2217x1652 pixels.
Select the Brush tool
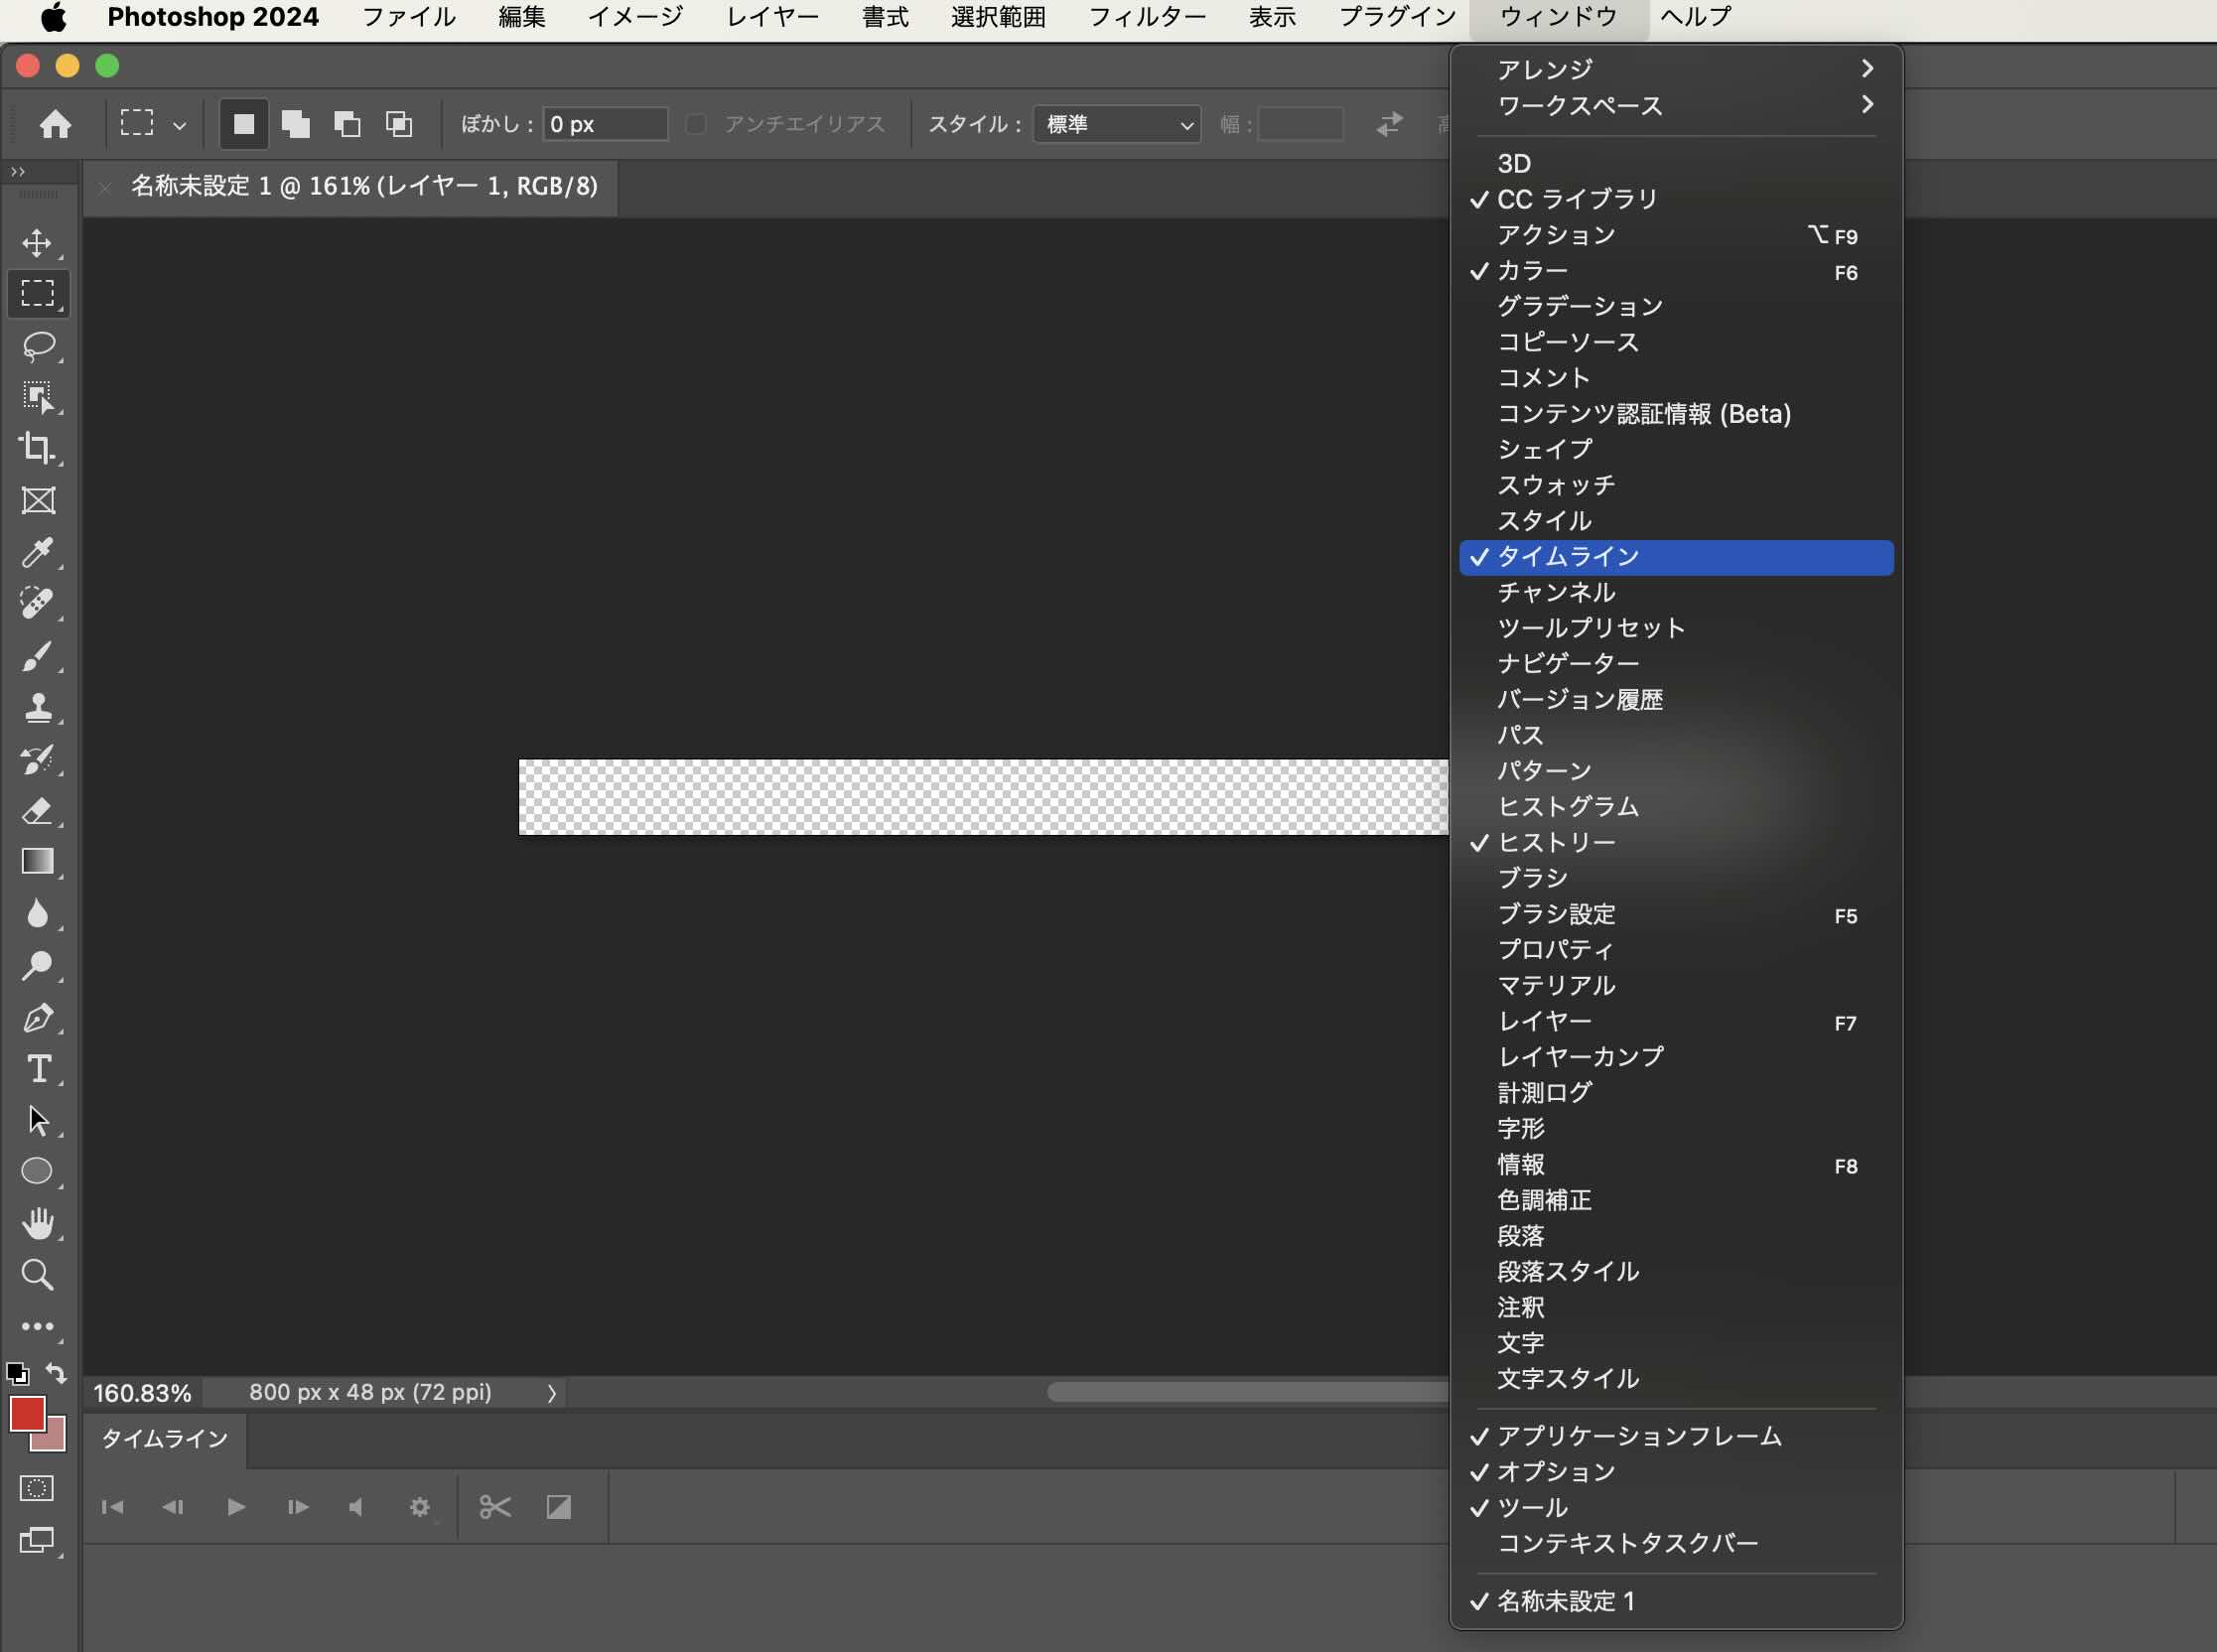click(38, 656)
